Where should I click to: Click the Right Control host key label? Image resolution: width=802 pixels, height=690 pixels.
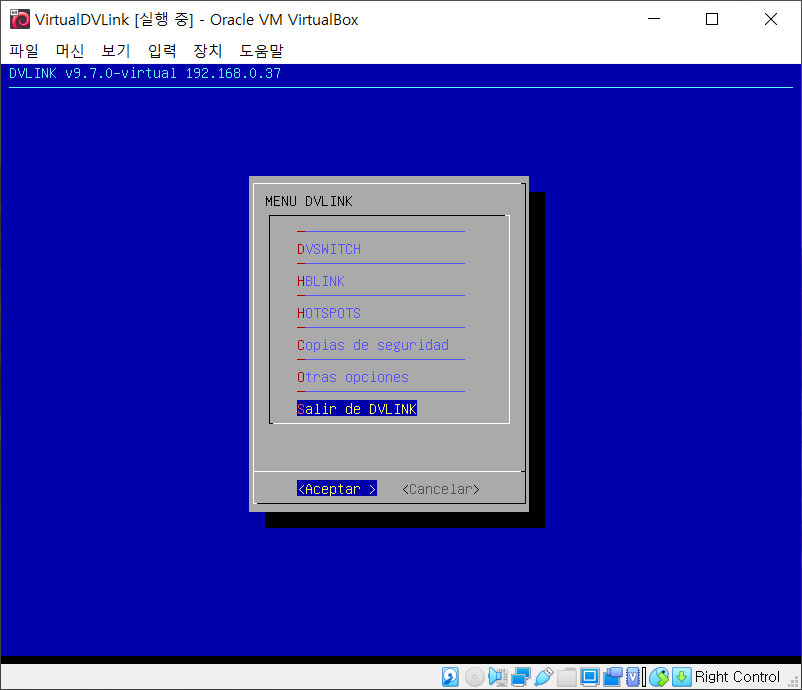(x=737, y=677)
